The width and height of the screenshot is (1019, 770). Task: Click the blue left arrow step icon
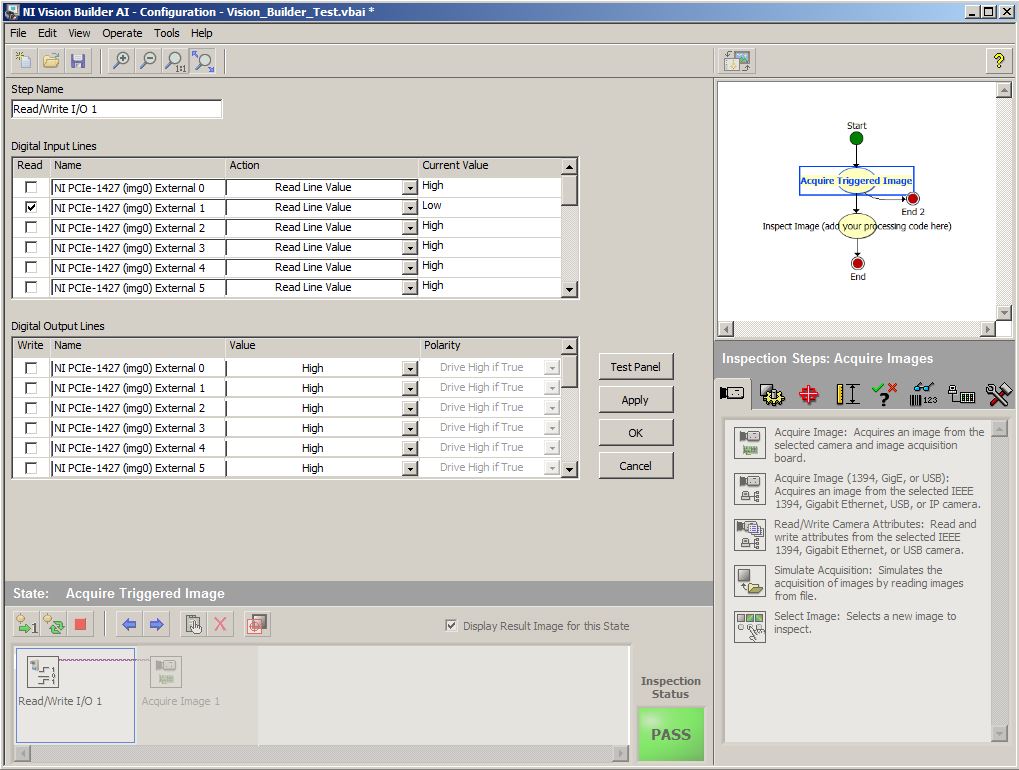(129, 624)
